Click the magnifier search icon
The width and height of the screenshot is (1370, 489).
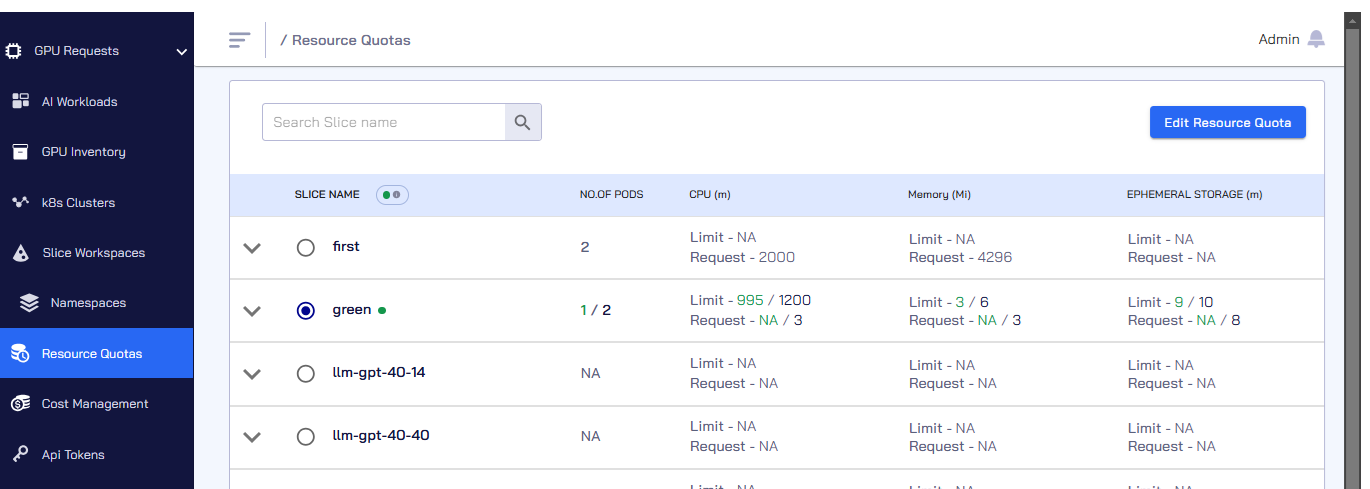click(523, 122)
